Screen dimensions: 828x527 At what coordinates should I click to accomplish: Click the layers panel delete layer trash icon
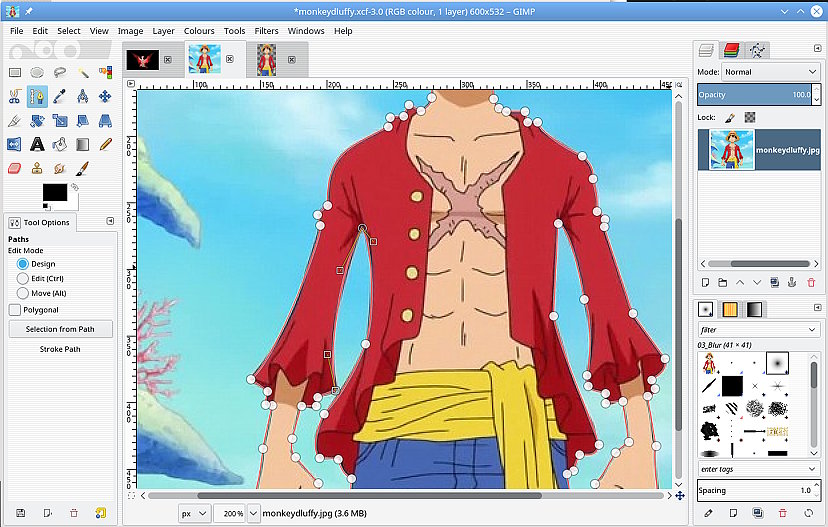pyautogui.click(x=811, y=283)
